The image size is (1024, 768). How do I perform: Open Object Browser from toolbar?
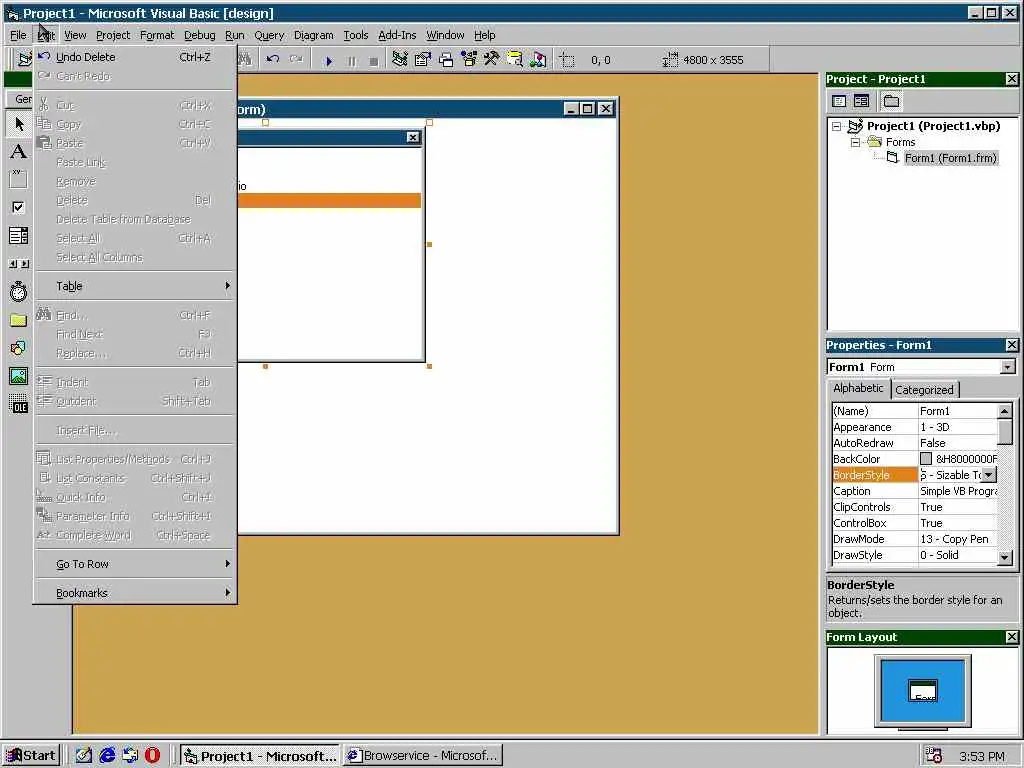coord(469,59)
